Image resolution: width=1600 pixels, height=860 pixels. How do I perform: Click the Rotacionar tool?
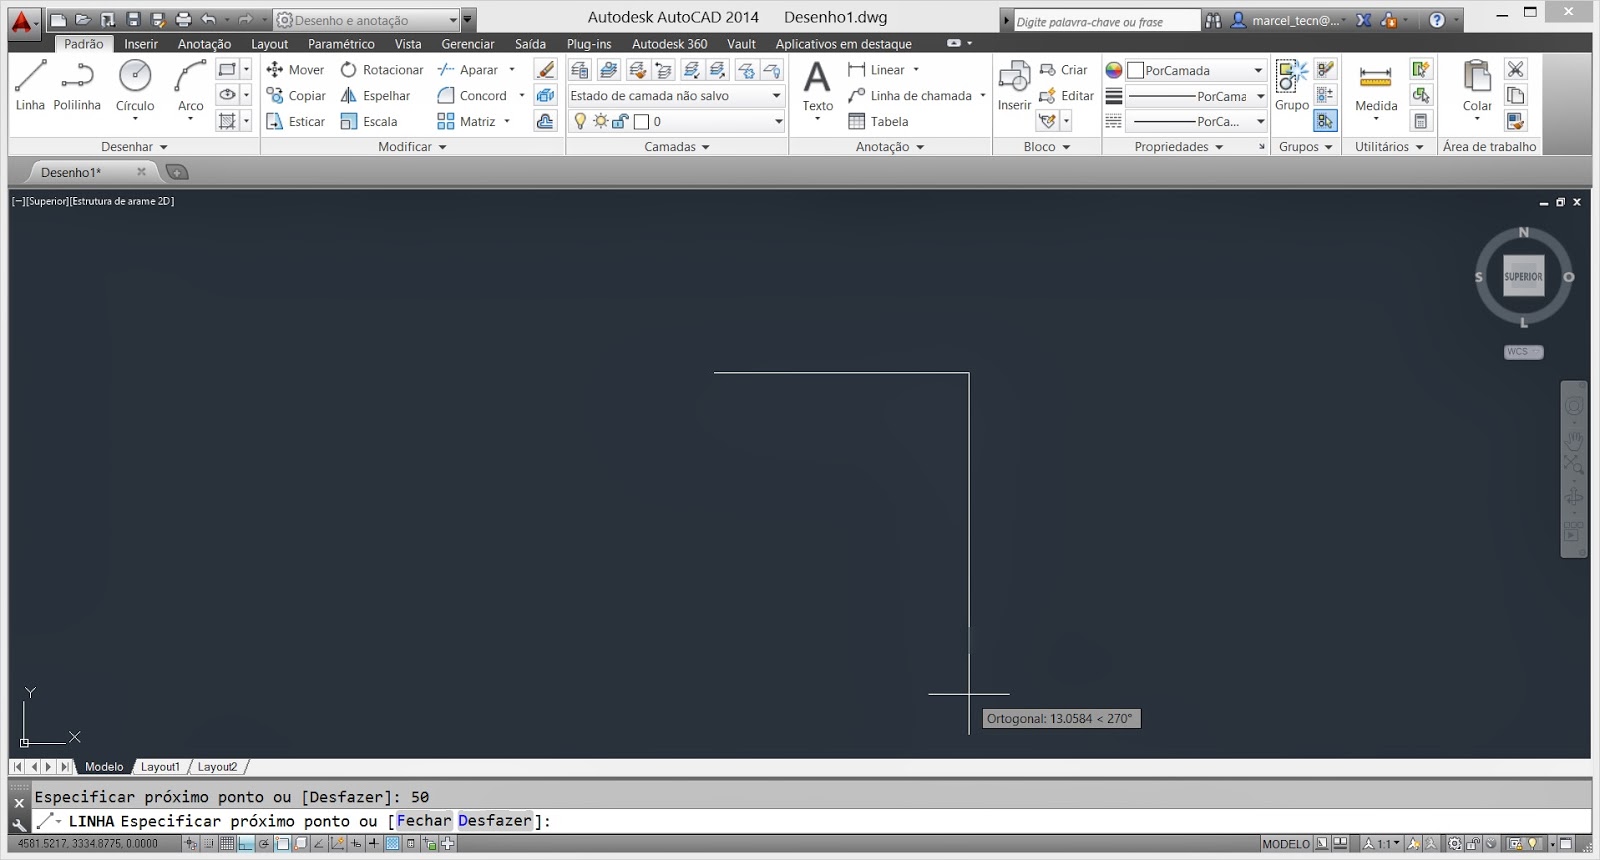pos(381,70)
